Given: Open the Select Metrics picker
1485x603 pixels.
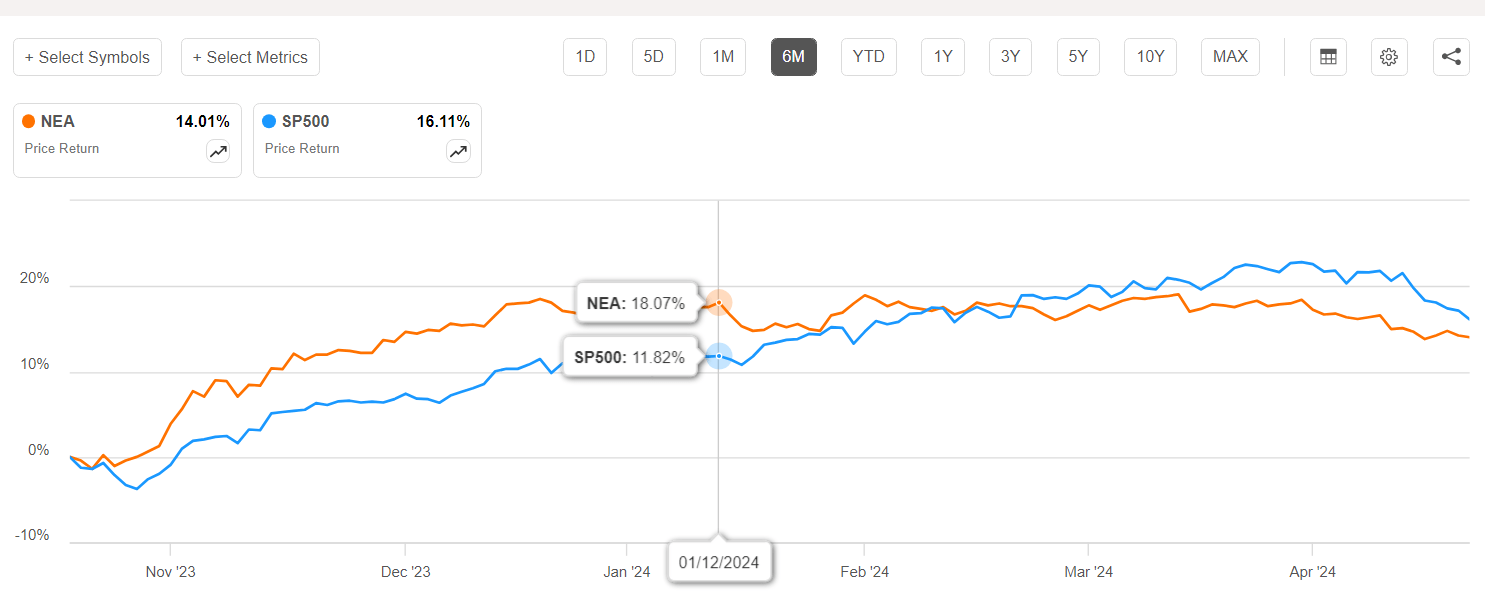Looking at the screenshot, I should 250,57.
